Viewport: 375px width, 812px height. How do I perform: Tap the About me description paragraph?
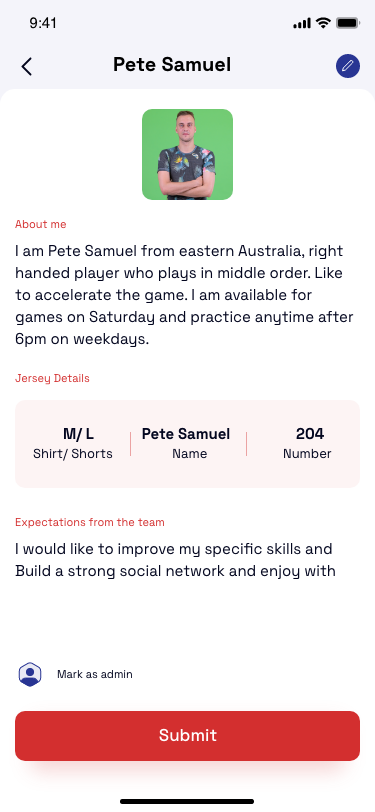click(184, 296)
